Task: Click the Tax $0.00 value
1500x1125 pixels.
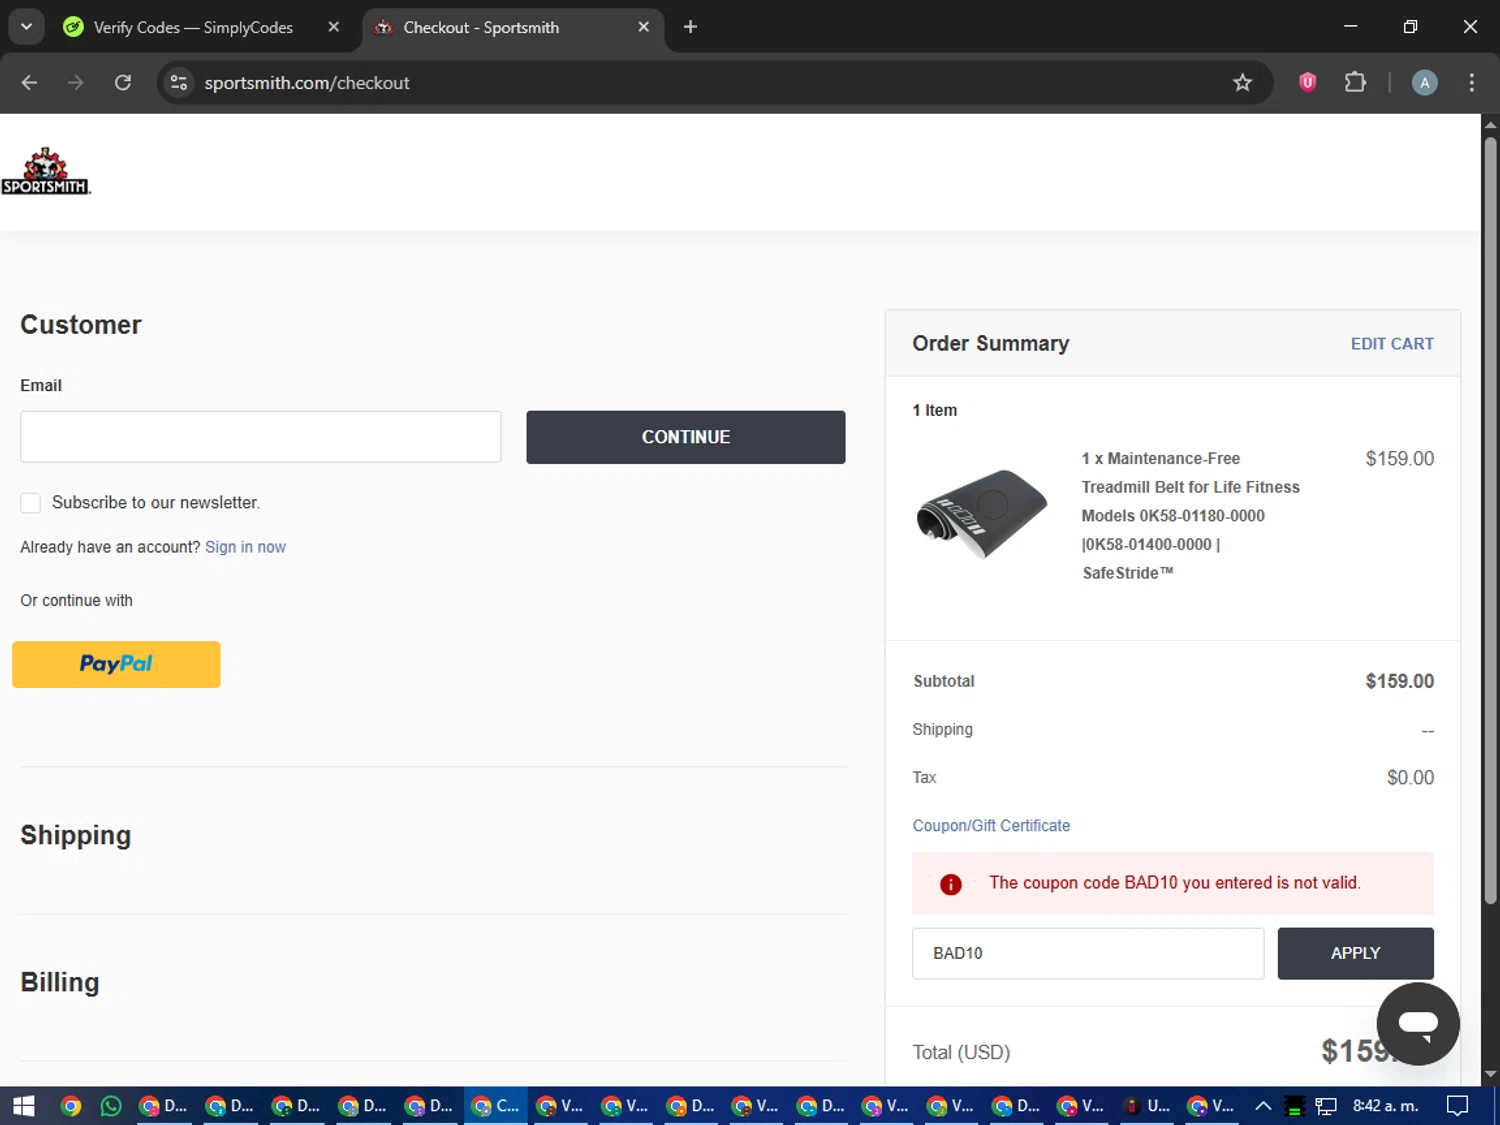Action: coord(1410,778)
